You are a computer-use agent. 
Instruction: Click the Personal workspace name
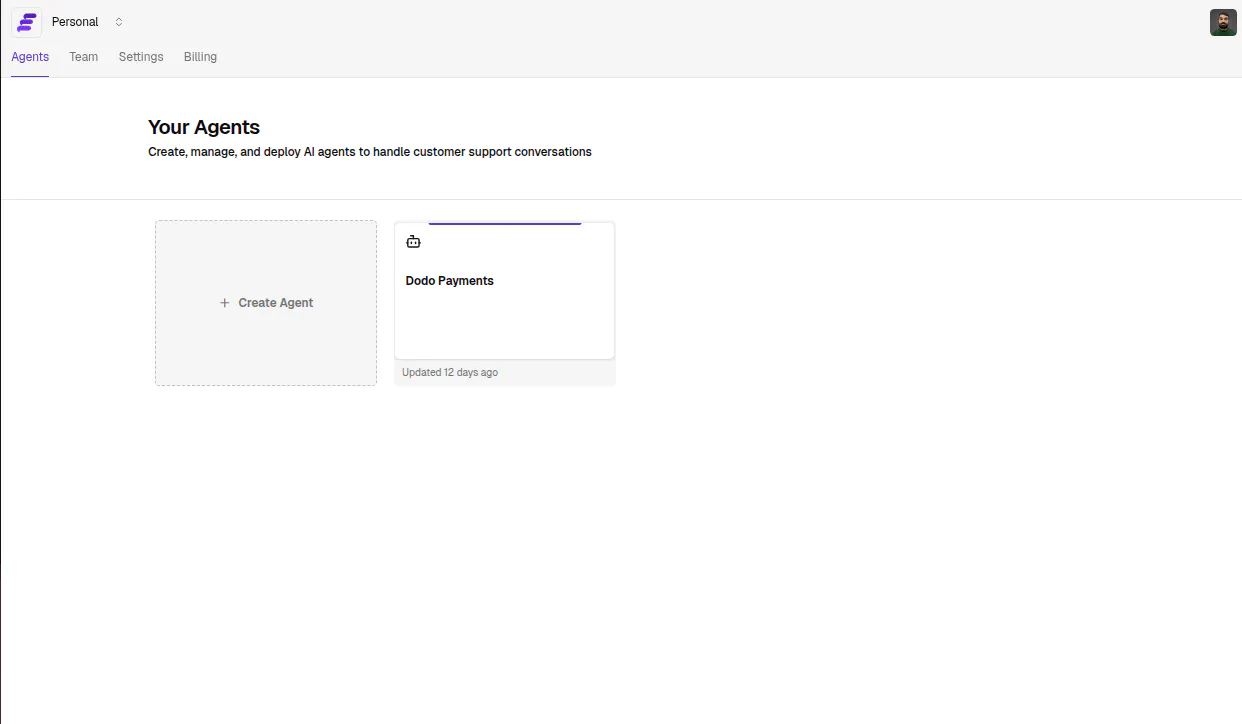[75, 22]
